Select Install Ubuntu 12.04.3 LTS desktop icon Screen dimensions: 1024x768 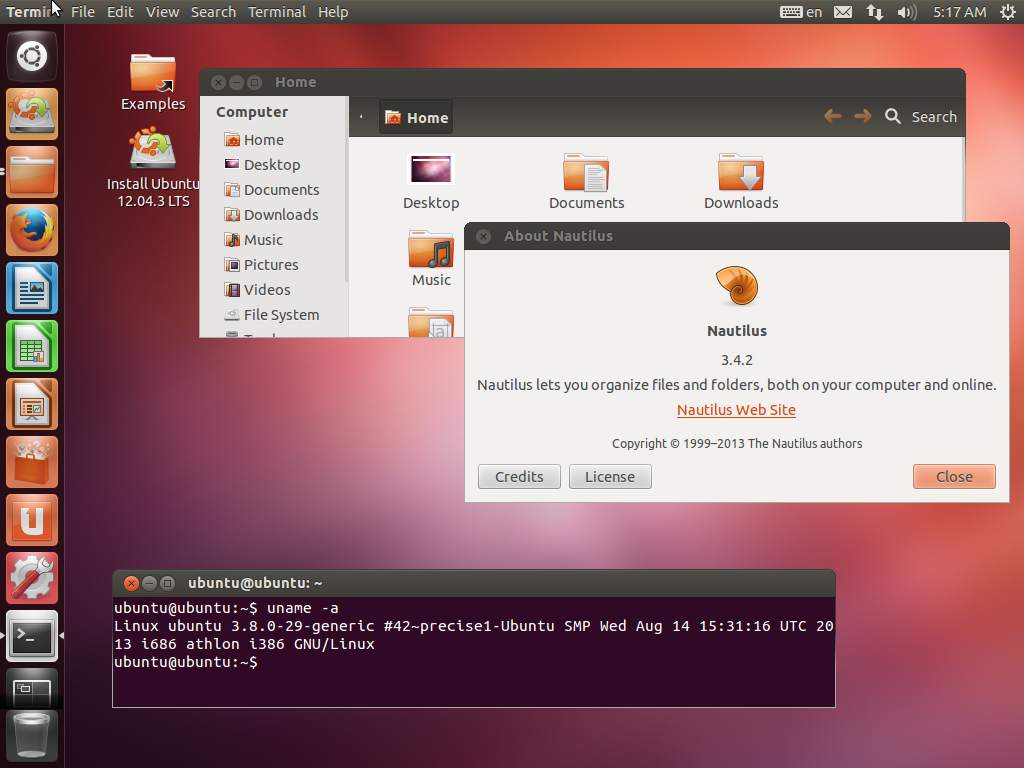pos(153,168)
